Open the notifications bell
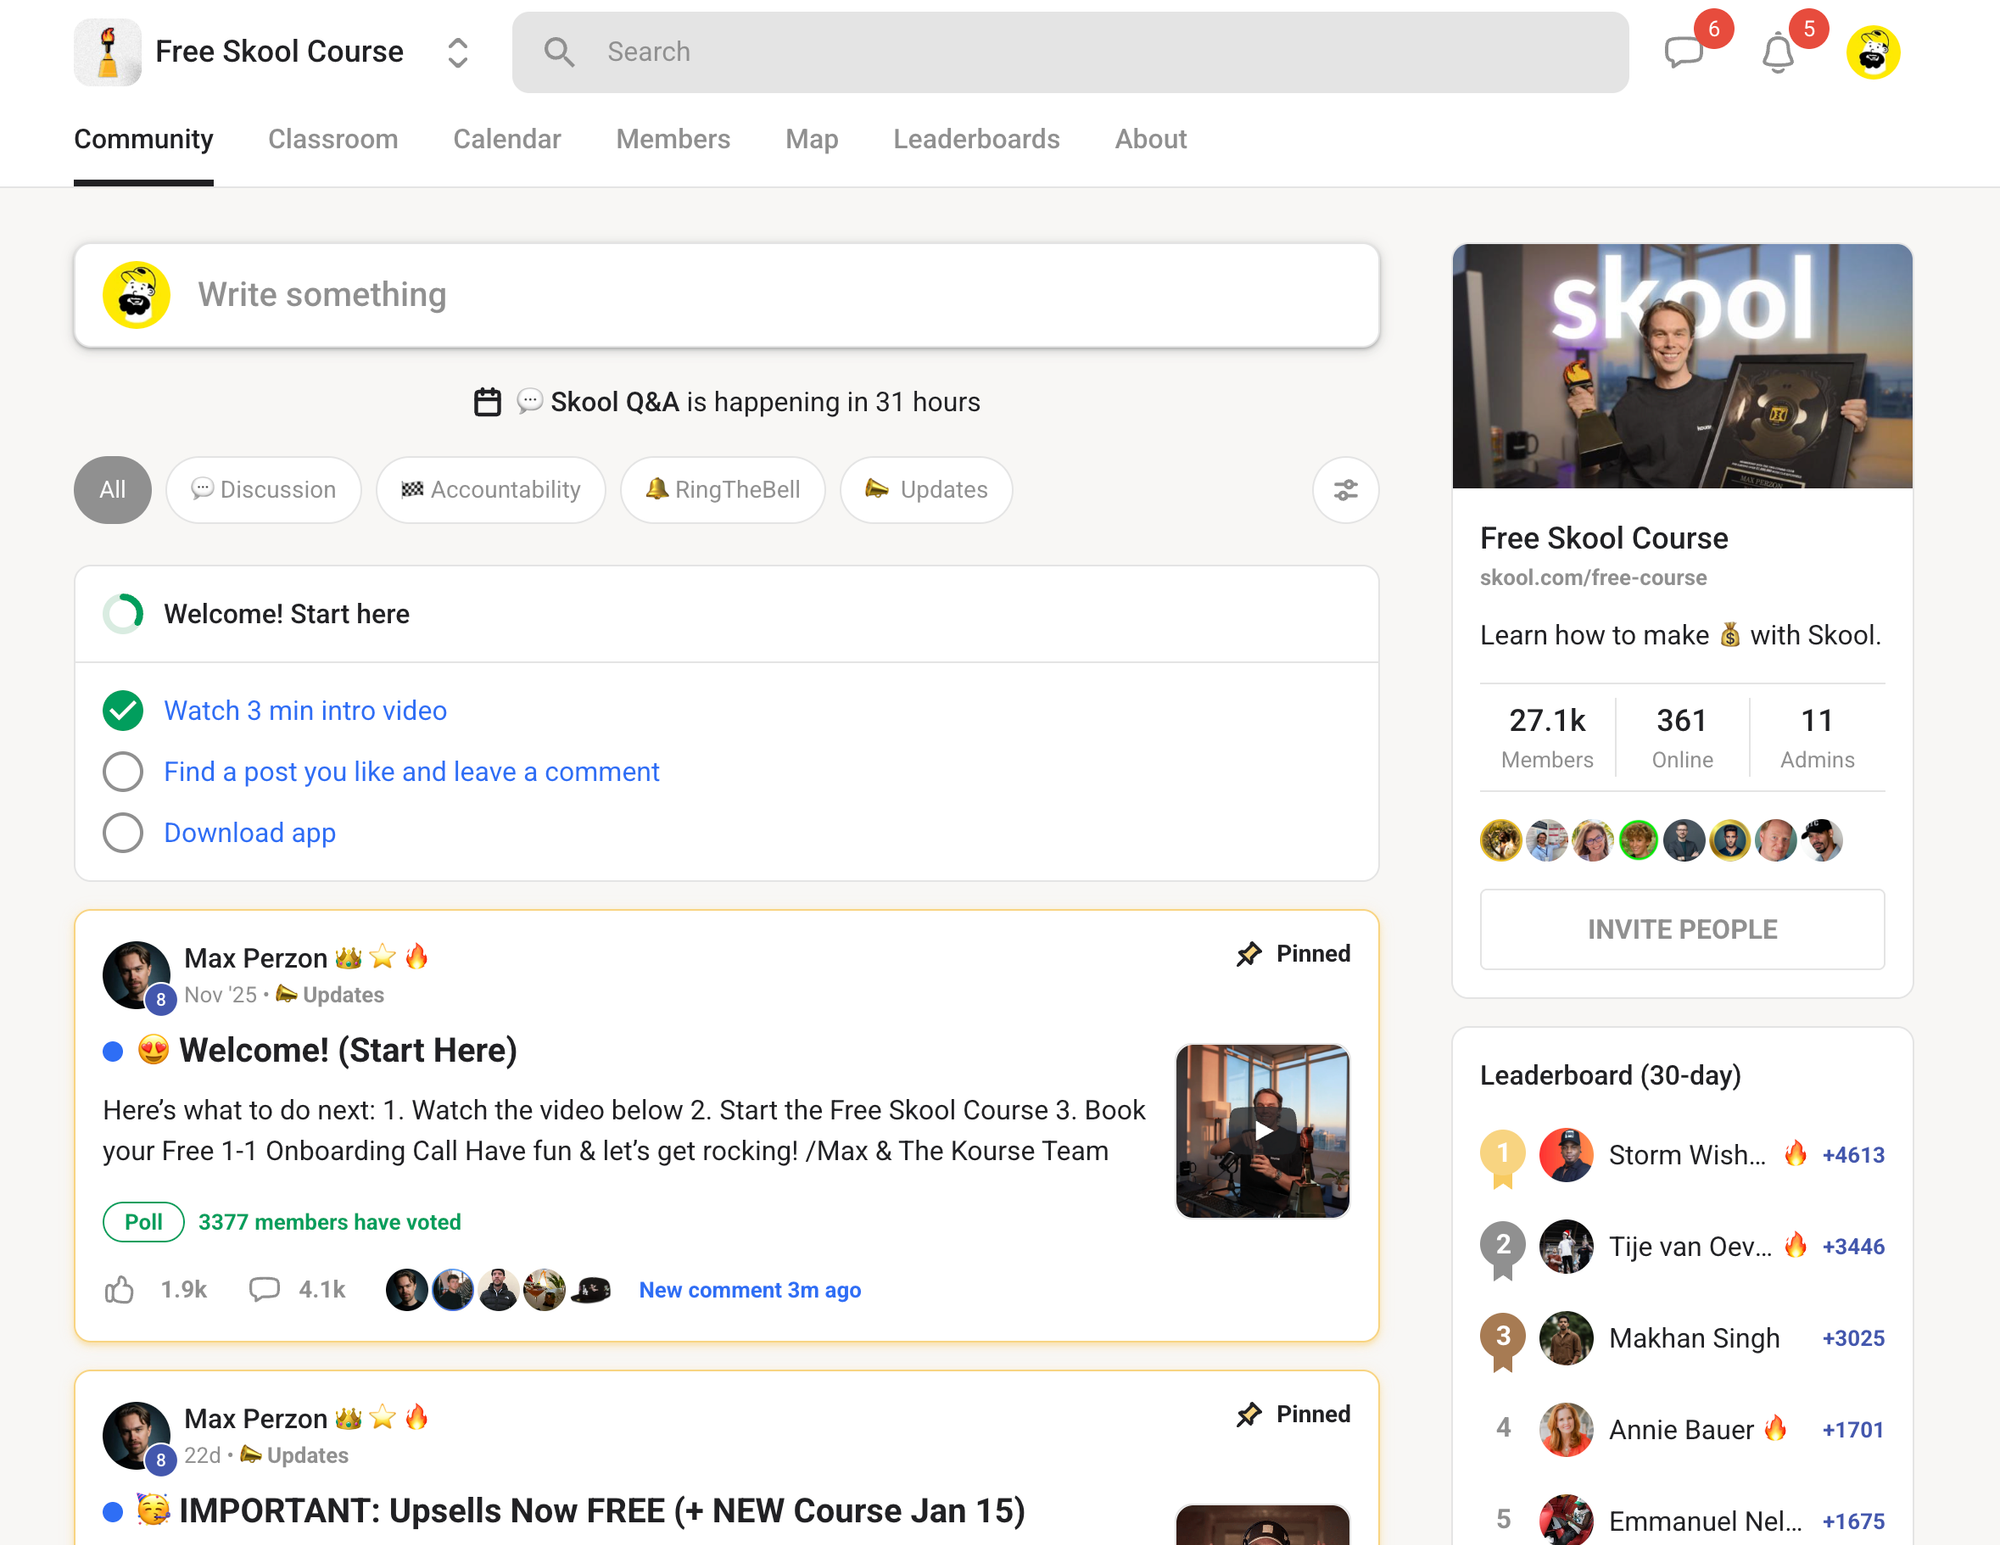This screenshot has width=2000, height=1545. (x=1777, y=52)
